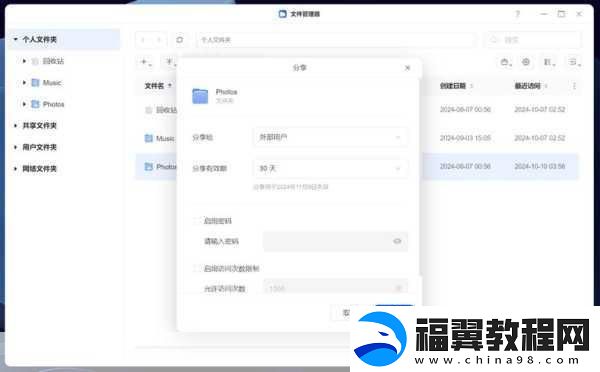Expand the 回收站 node in sidebar
This screenshot has width=600, height=372.
click(x=24, y=61)
